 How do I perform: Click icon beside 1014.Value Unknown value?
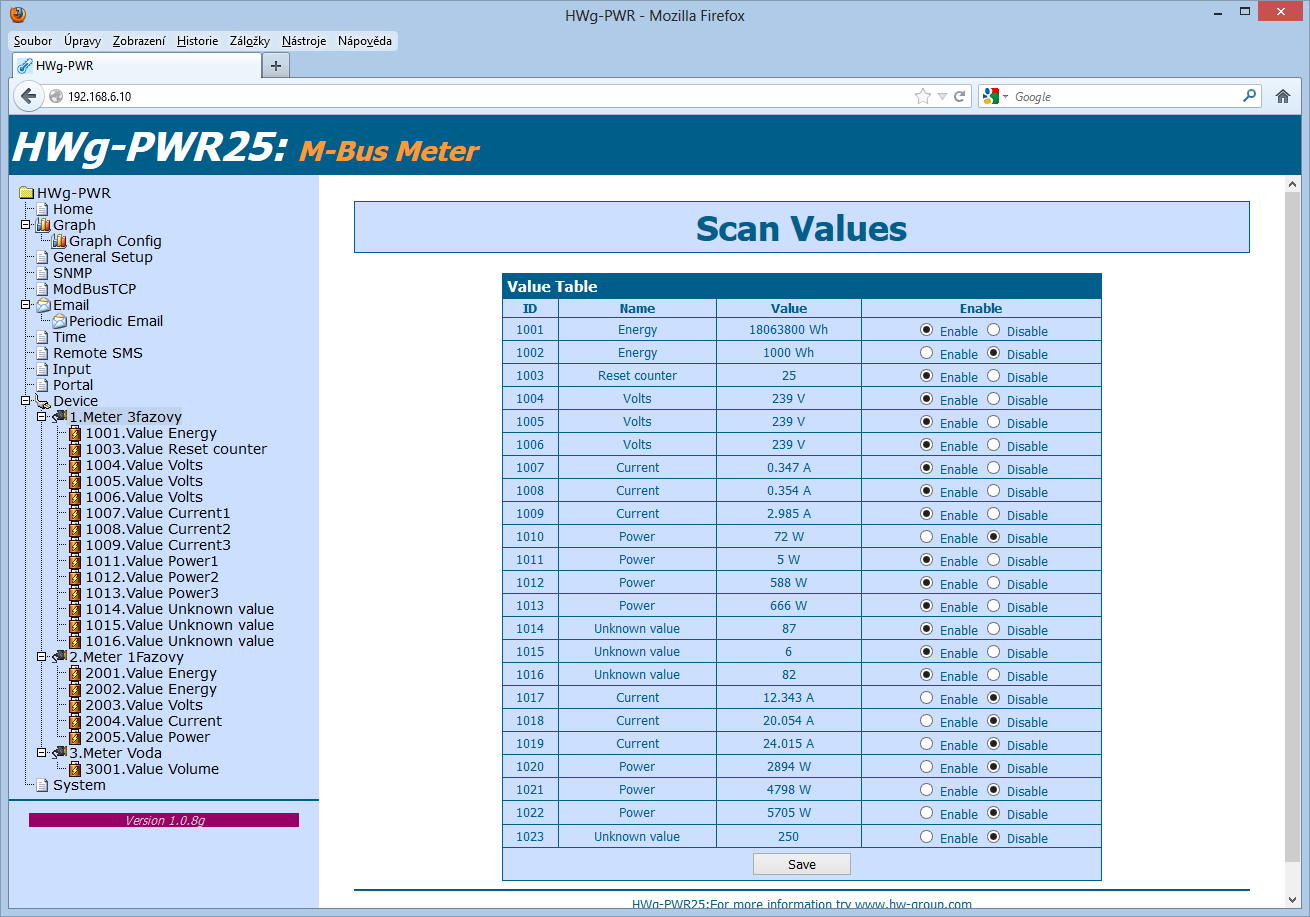[x=75, y=609]
